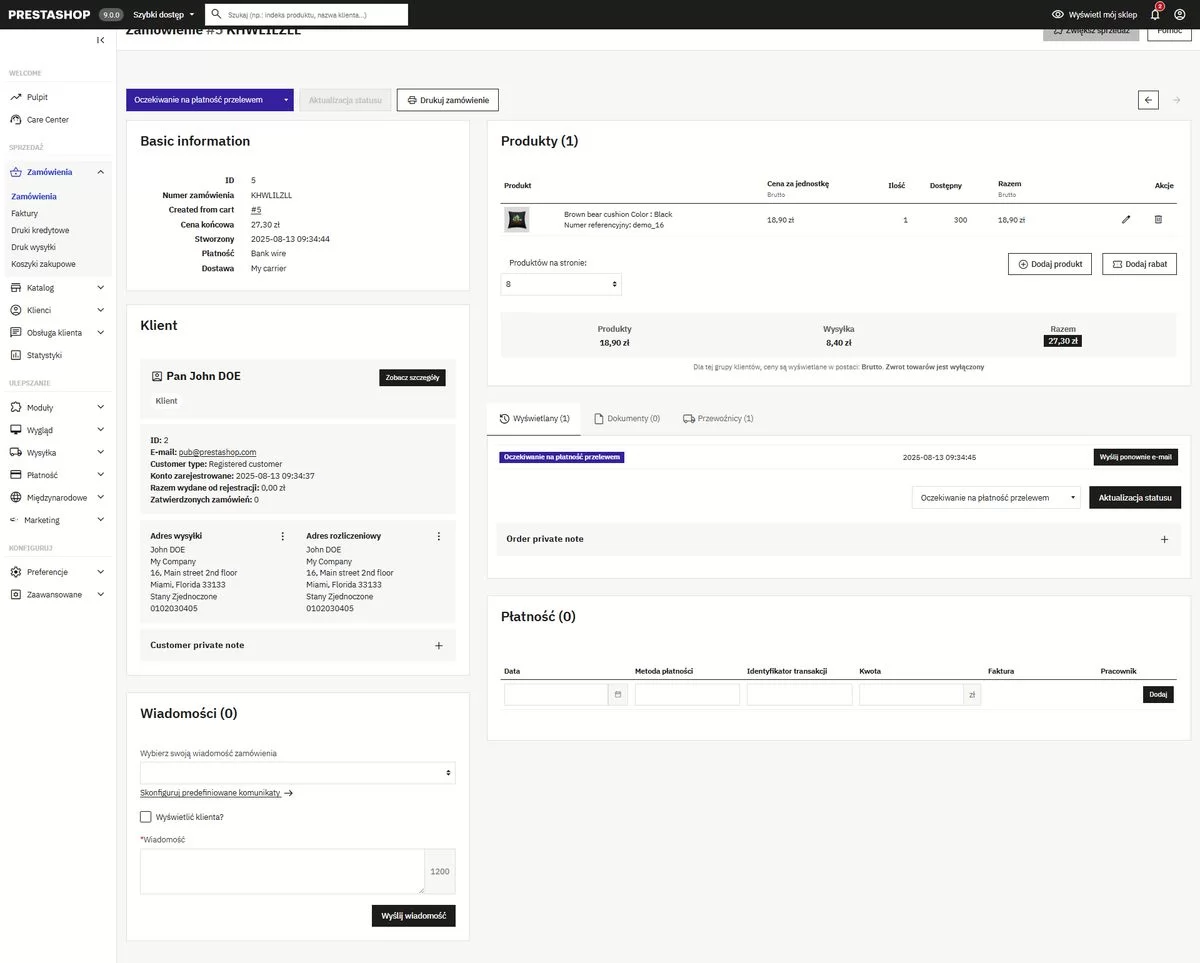
Task: Collapse the sidebar menu with arrow icon
Action: [100, 40]
